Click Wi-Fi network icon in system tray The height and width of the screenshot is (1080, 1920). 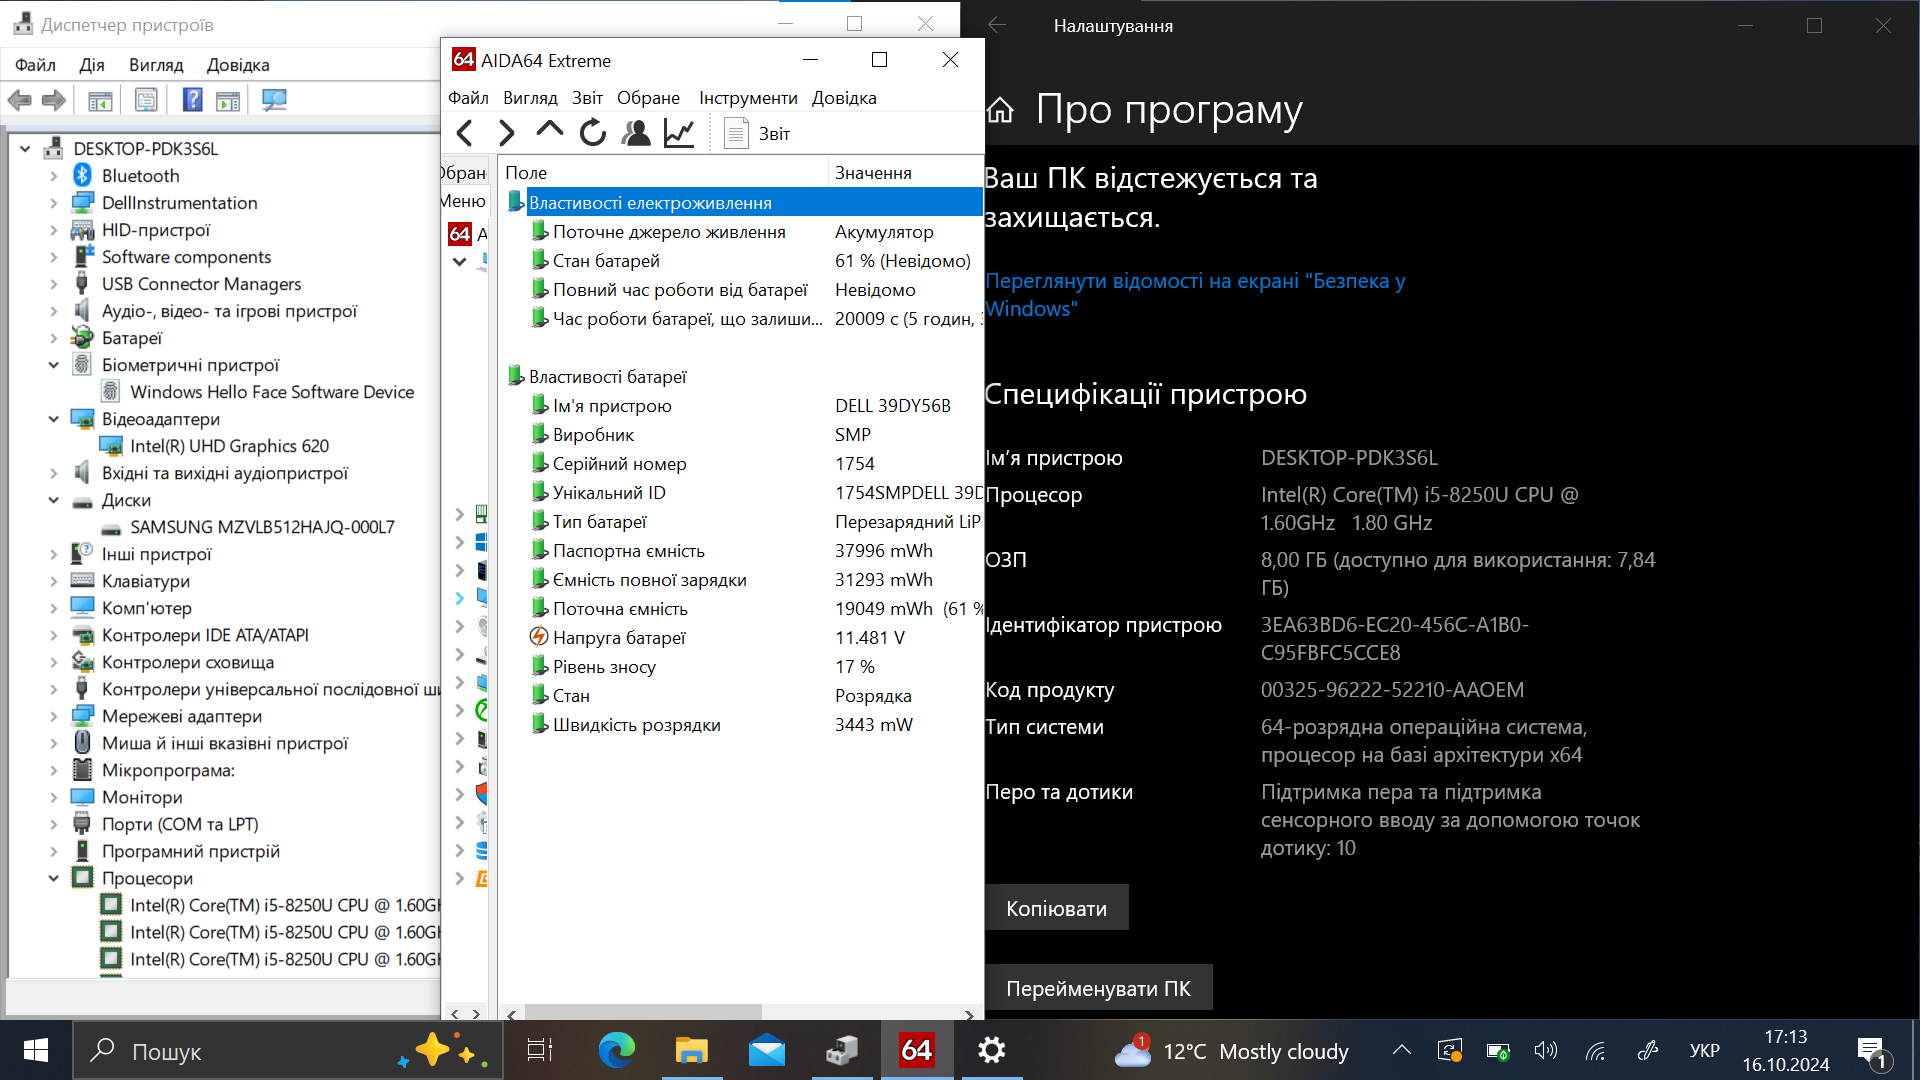point(1596,1051)
